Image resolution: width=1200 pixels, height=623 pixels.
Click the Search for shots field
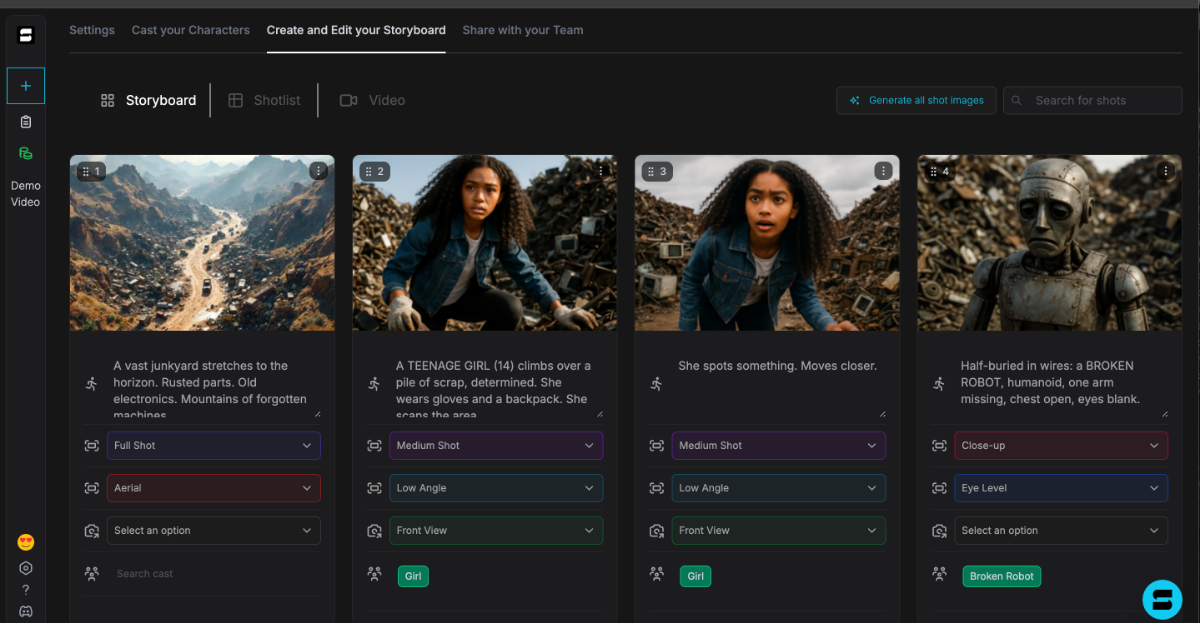[1092, 100]
